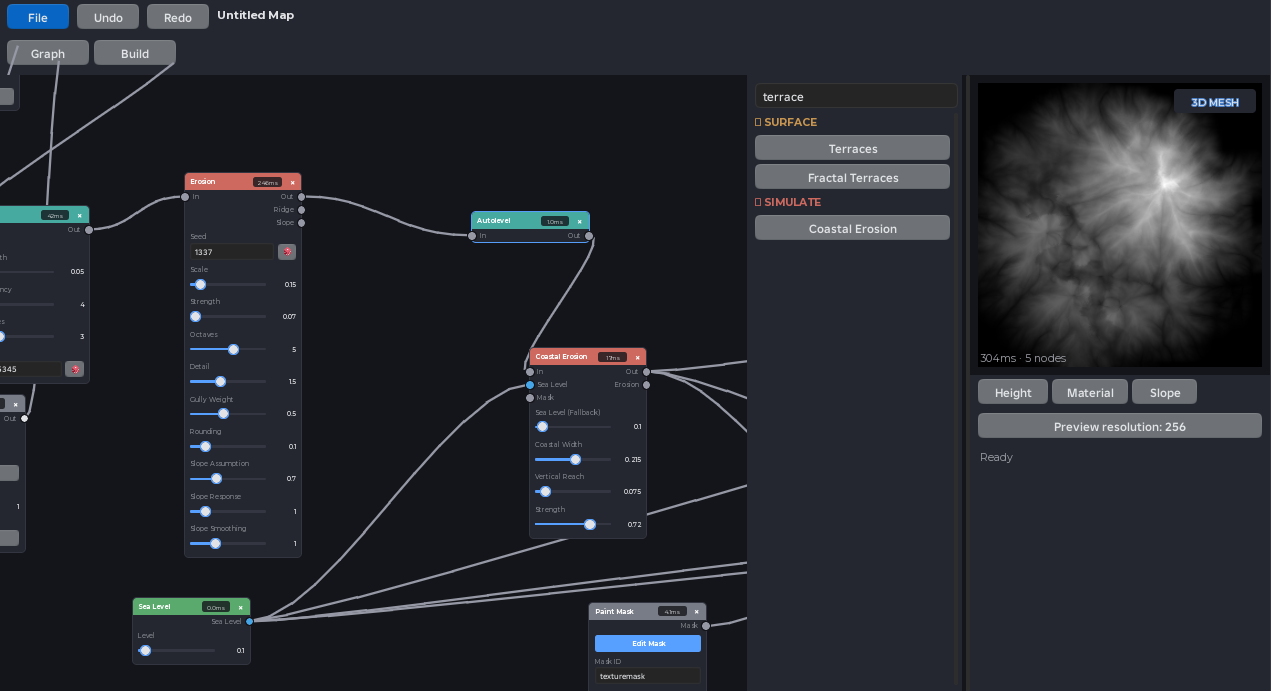Select the Paint Mask node's Mask output port
Screen dimensions: 1271x691
coord(705,626)
